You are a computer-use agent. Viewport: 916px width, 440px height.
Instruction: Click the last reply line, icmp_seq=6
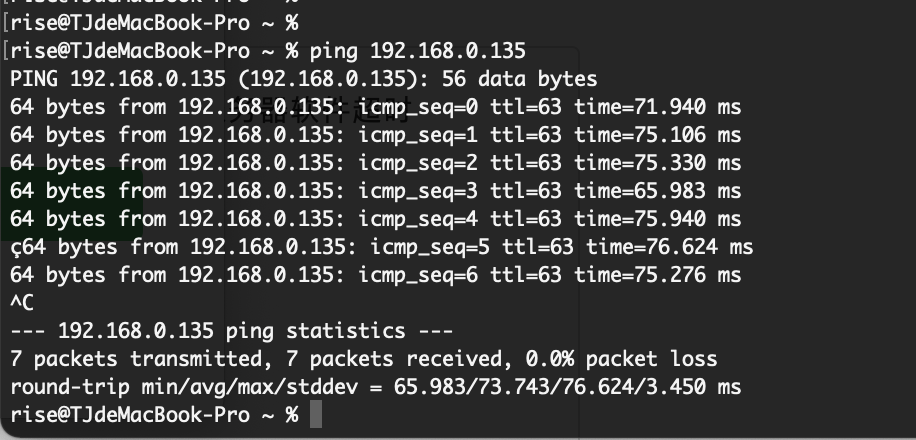(x=375, y=274)
